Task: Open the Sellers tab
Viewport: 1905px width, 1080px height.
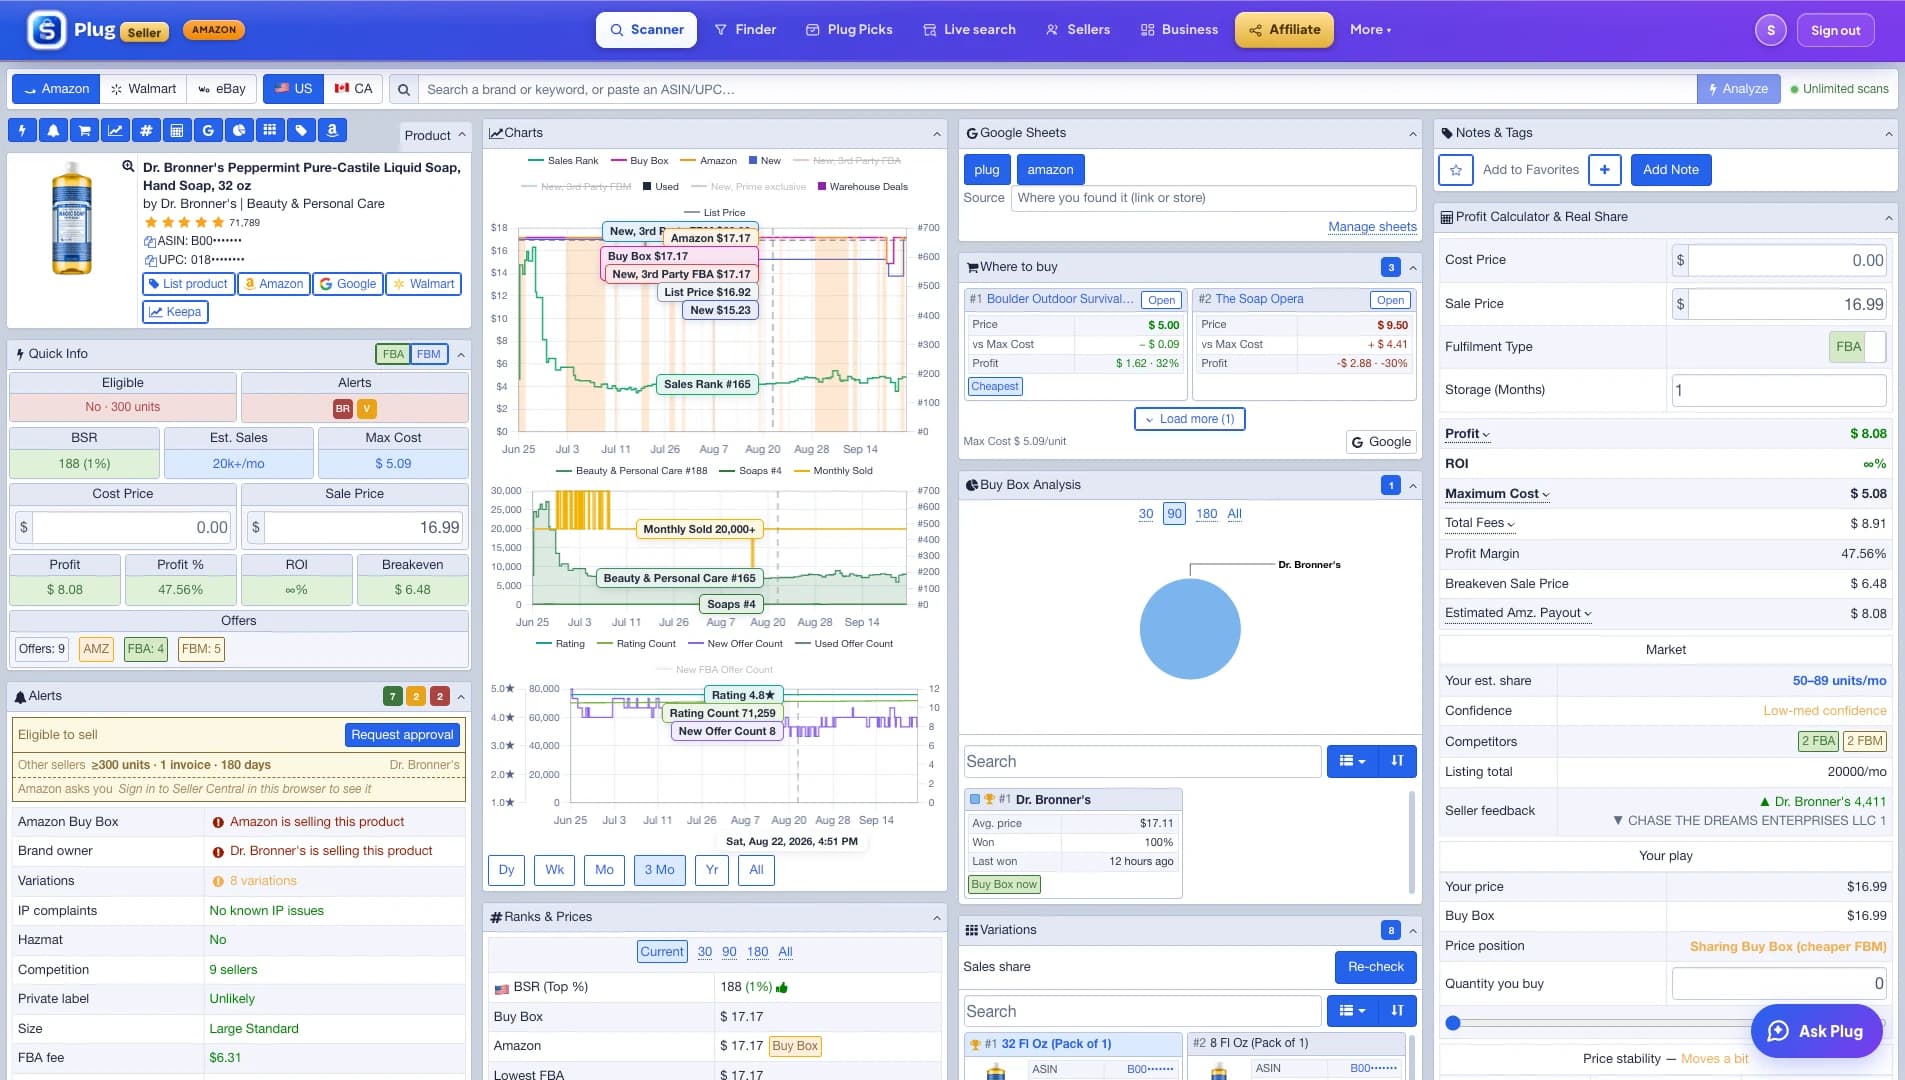Action: 1078,30
